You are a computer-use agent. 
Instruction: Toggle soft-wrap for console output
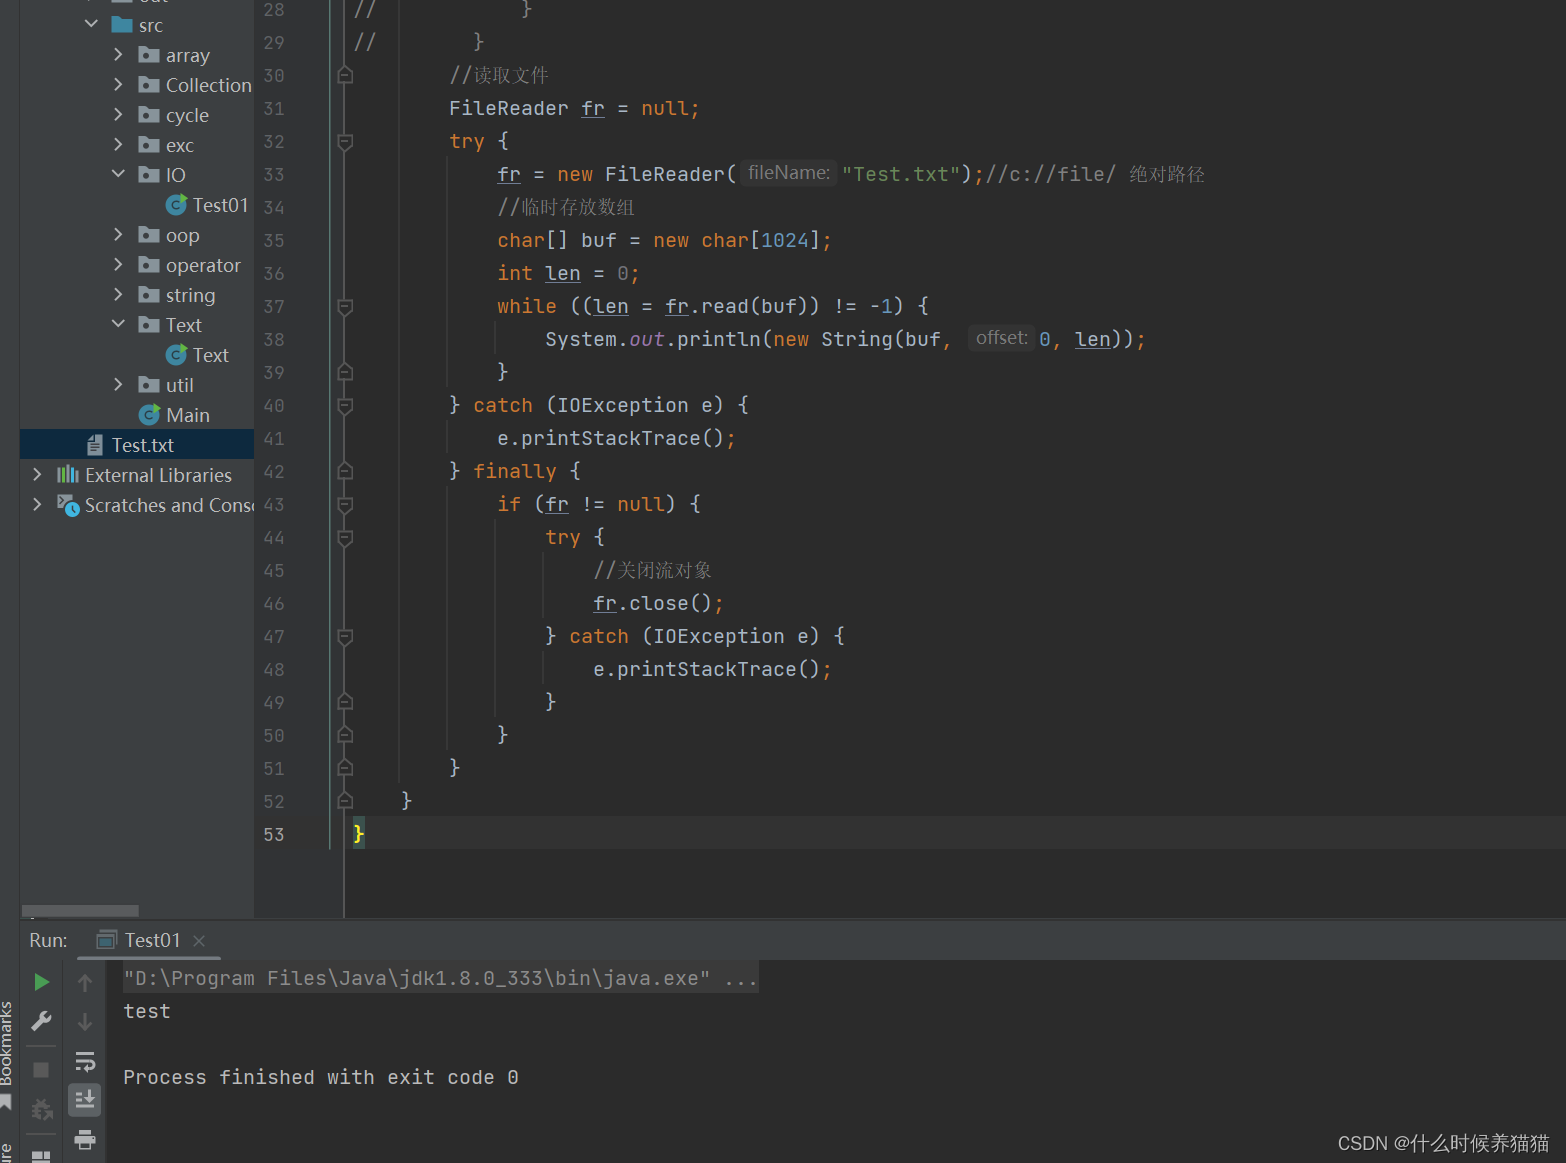[85, 1061]
